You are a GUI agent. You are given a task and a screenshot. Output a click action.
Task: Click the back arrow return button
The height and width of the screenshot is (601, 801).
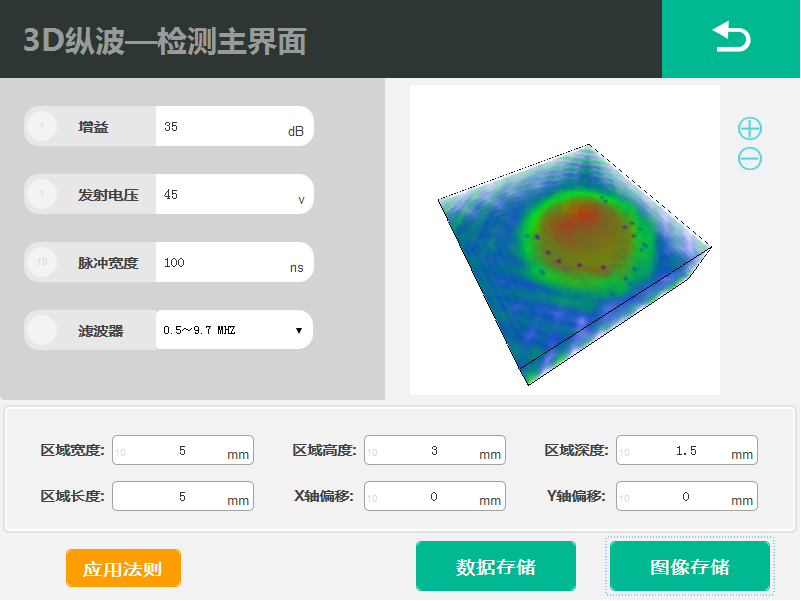point(730,39)
